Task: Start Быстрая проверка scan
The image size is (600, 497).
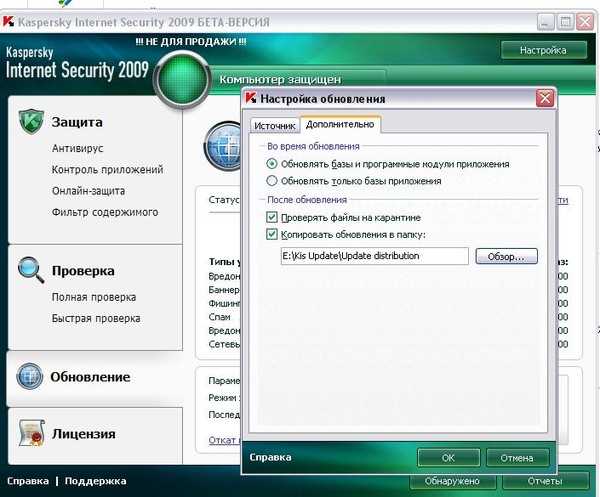Action: 96,318
